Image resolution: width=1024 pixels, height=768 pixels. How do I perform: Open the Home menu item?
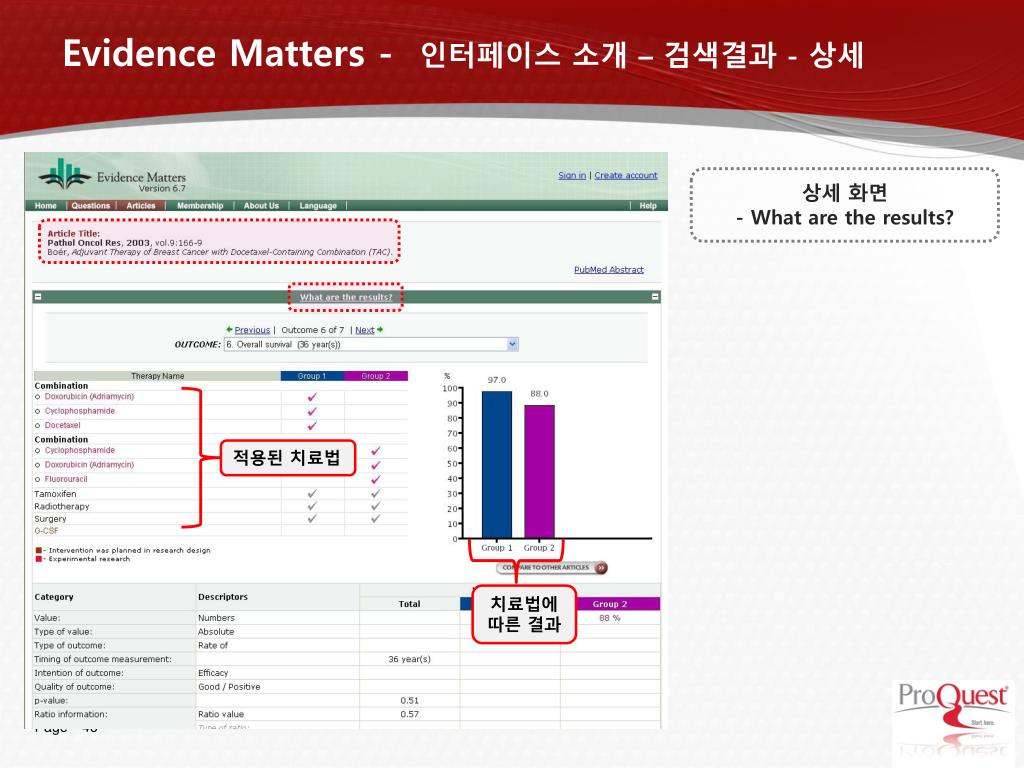click(x=46, y=206)
